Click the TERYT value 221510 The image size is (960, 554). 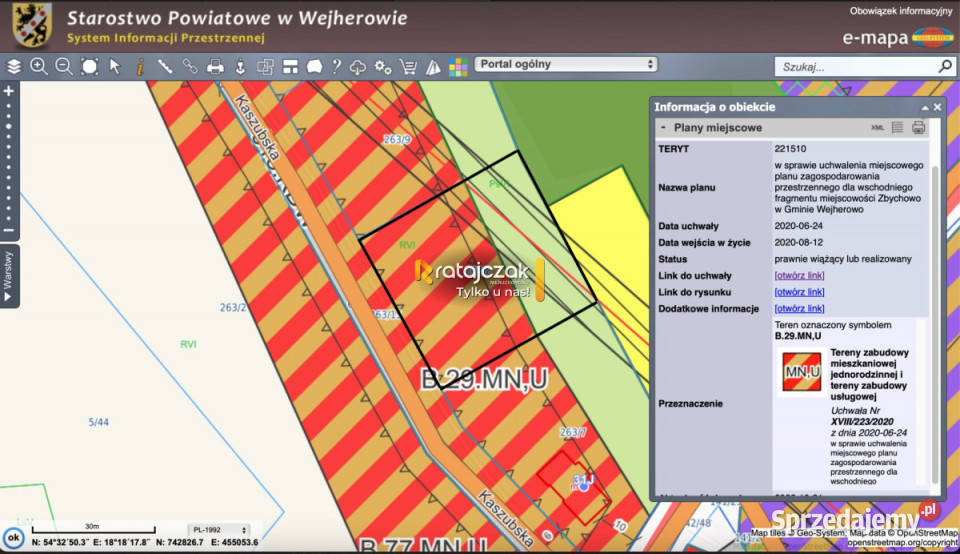point(790,149)
